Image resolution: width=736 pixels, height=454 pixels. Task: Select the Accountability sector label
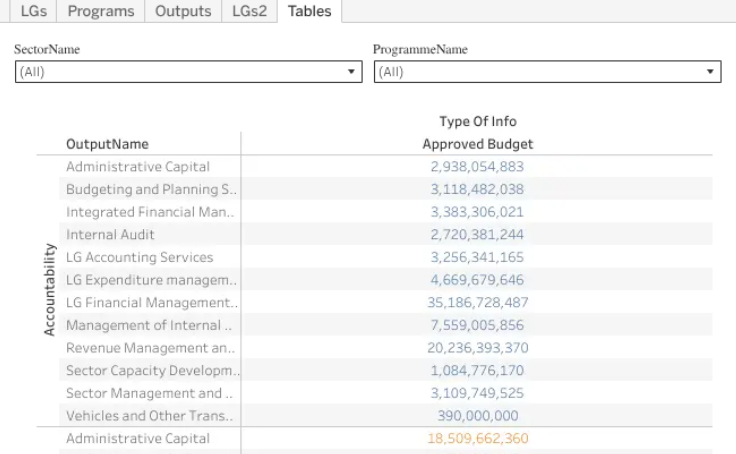(x=49, y=290)
